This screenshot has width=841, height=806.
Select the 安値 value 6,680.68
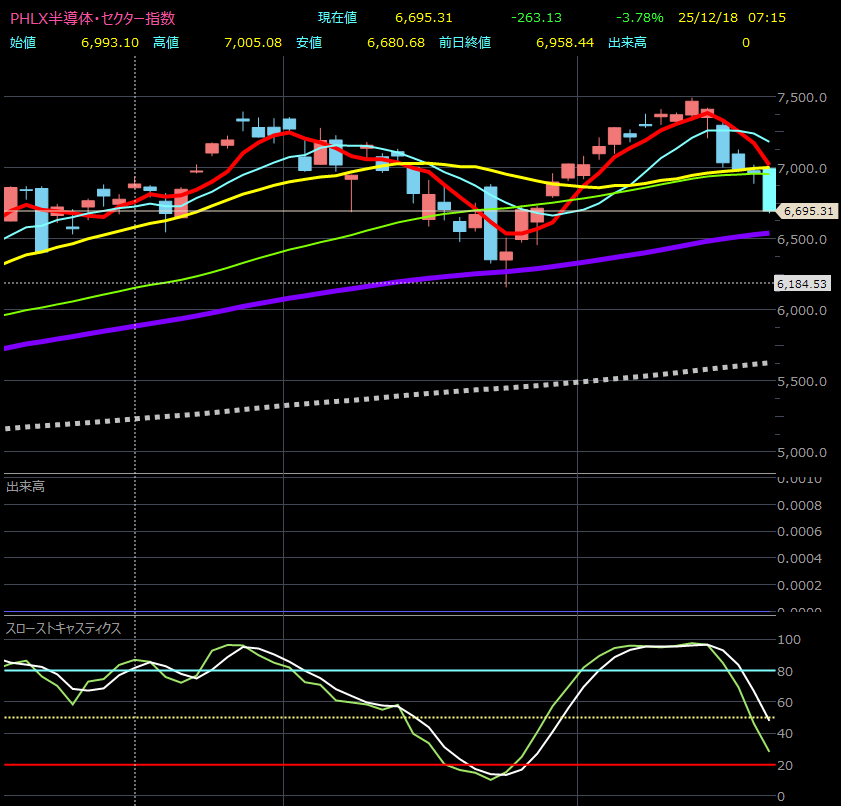tap(396, 42)
